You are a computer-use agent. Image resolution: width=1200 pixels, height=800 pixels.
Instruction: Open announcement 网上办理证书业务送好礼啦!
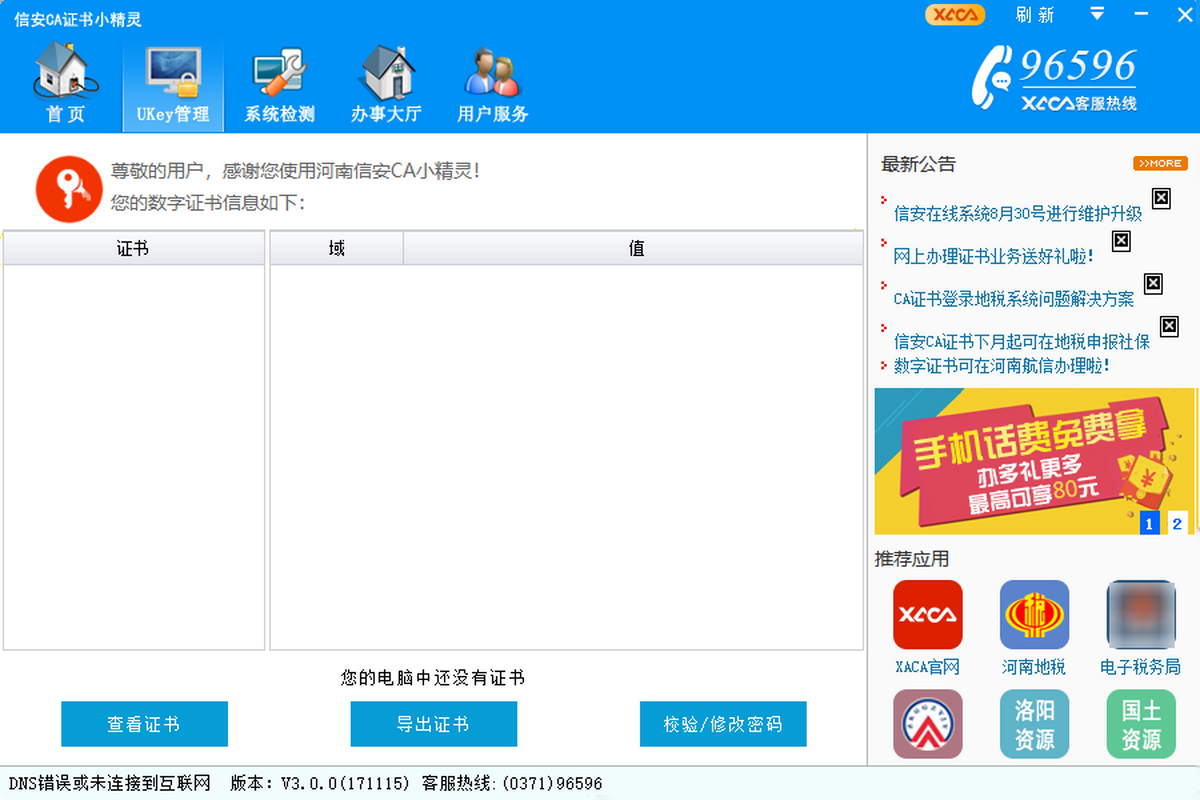[993, 256]
